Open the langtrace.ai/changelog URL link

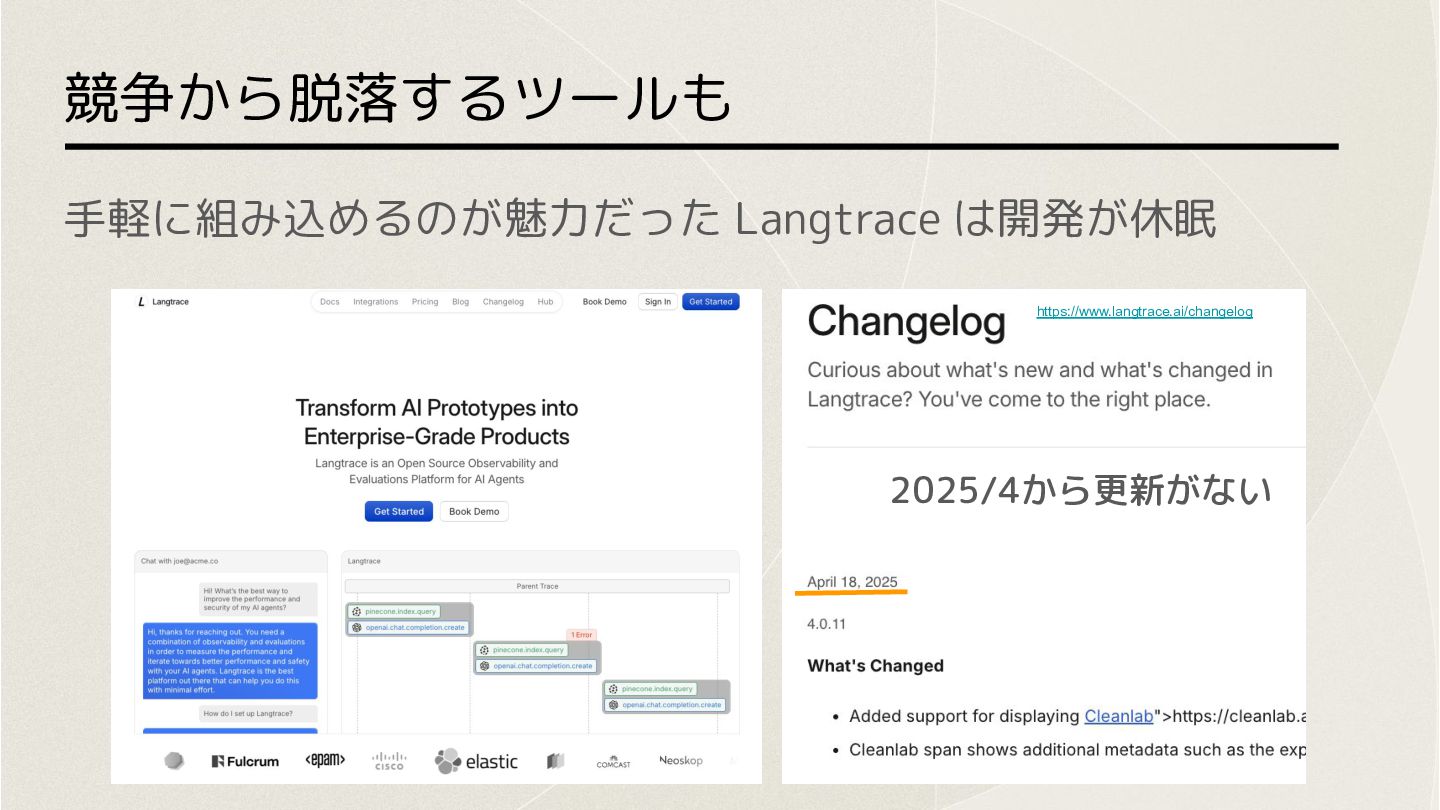pyautogui.click(x=1145, y=312)
